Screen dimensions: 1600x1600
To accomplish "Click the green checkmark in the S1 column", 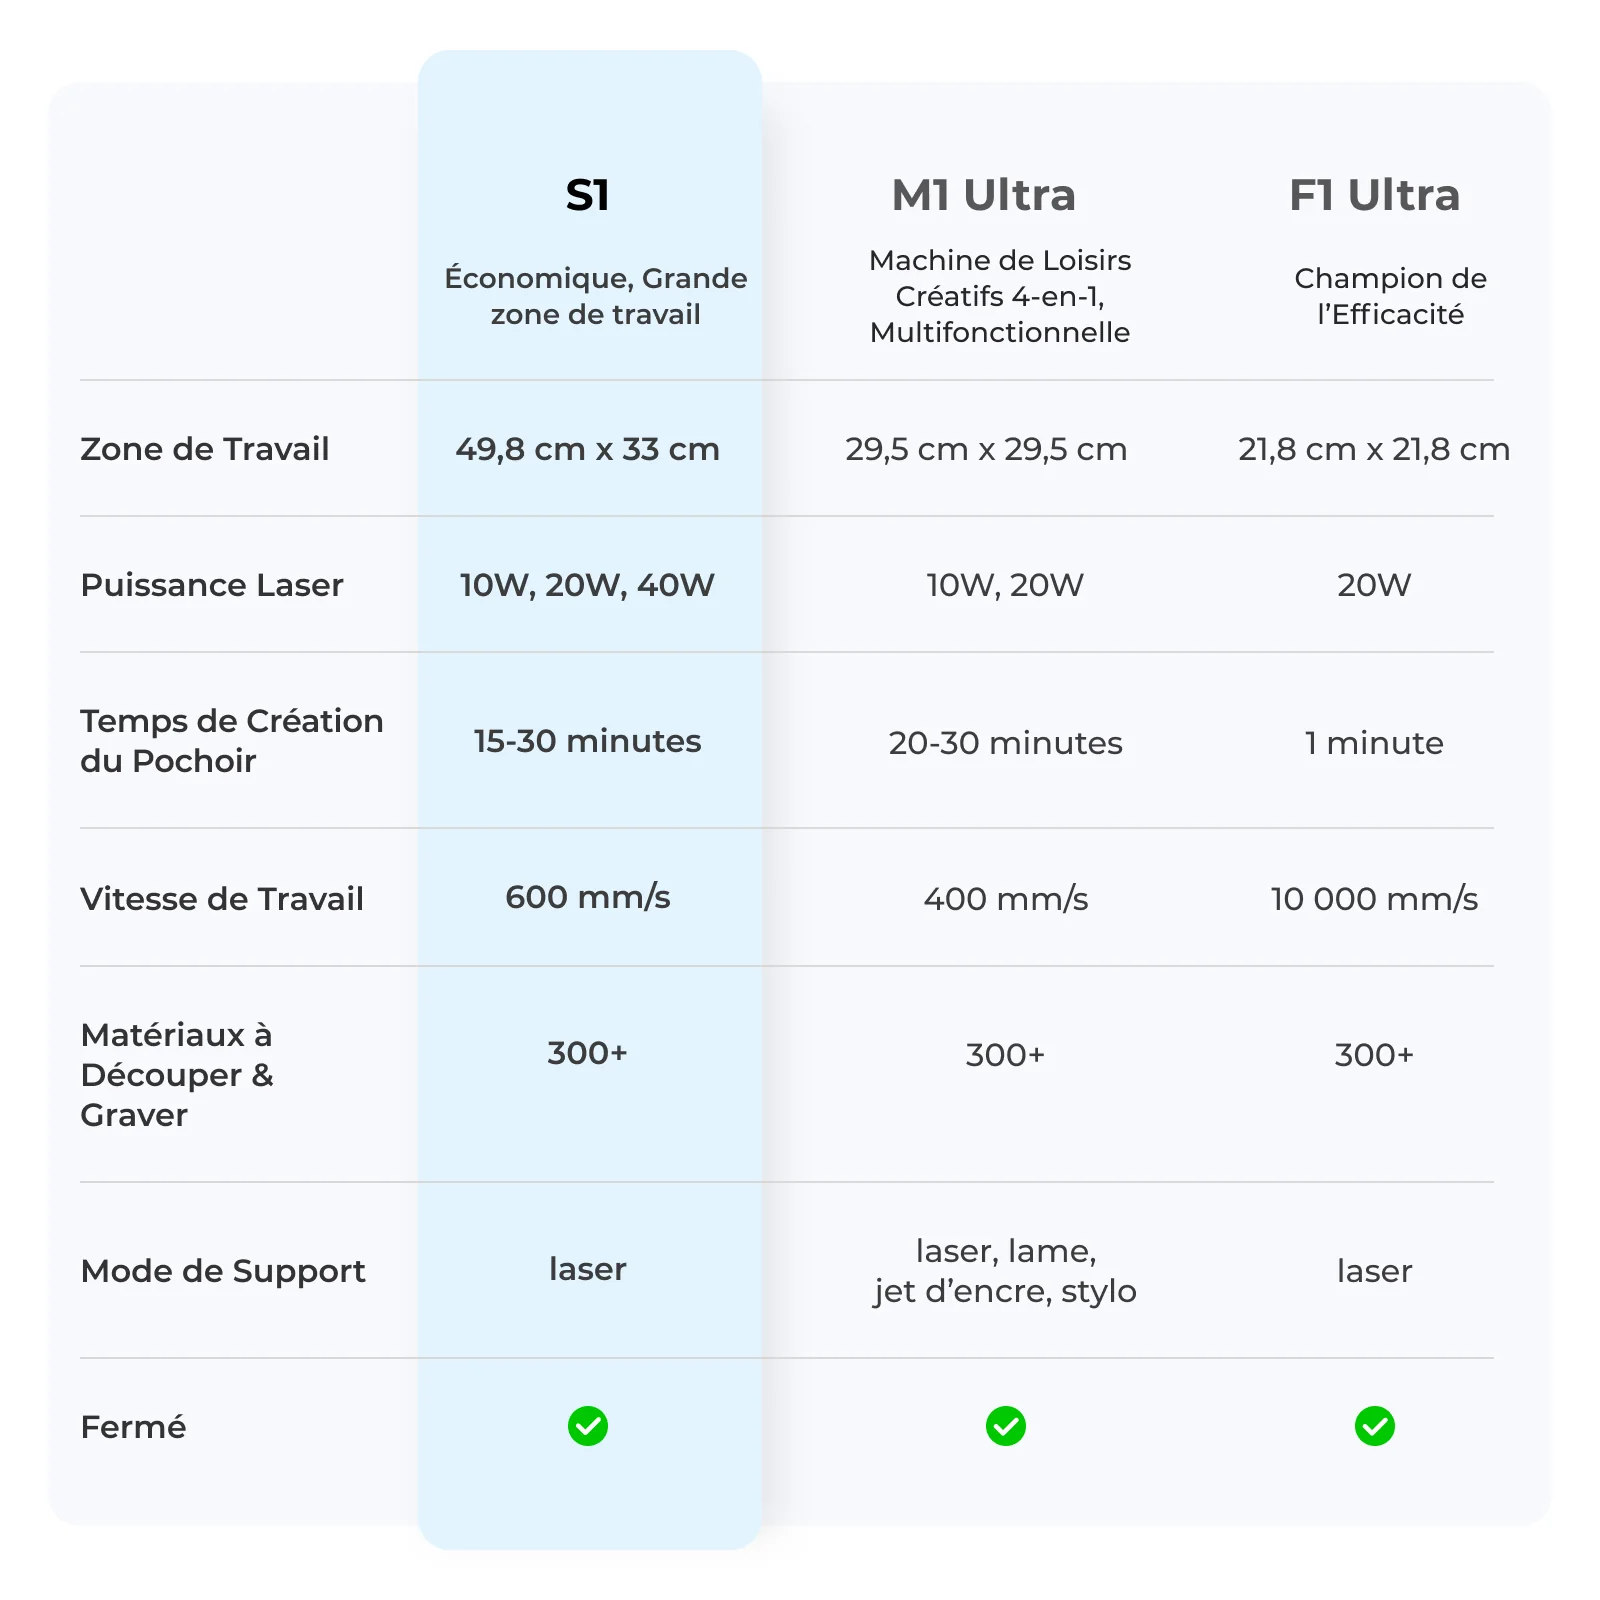I will tap(588, 1426).
